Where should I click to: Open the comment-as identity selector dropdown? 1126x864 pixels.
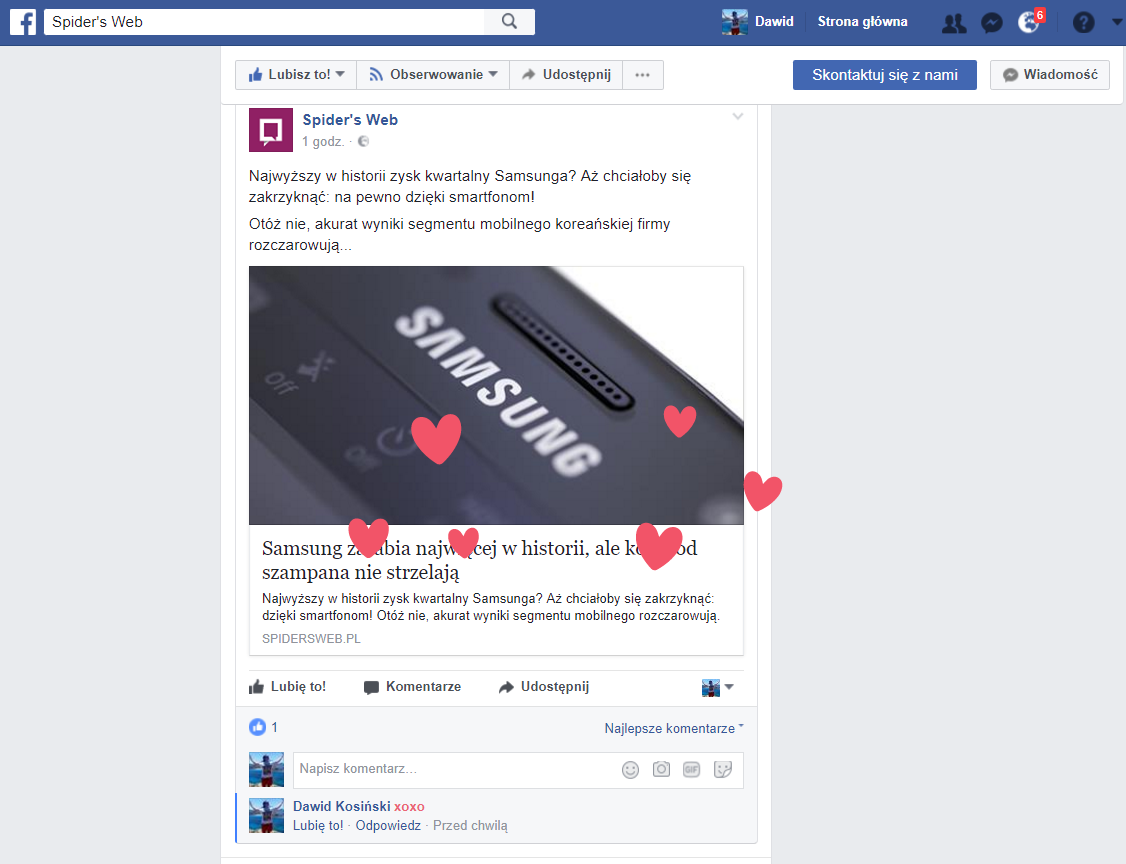point(717,687)
